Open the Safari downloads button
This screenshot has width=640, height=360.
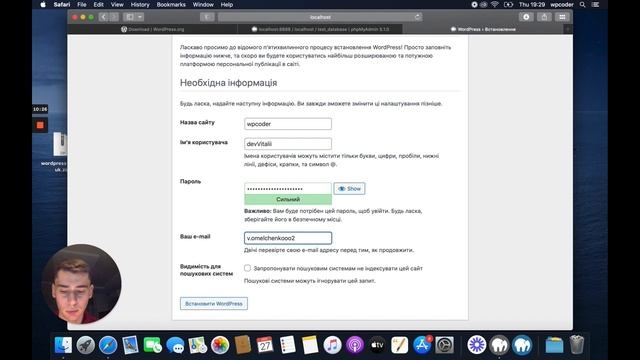[526, 17]
